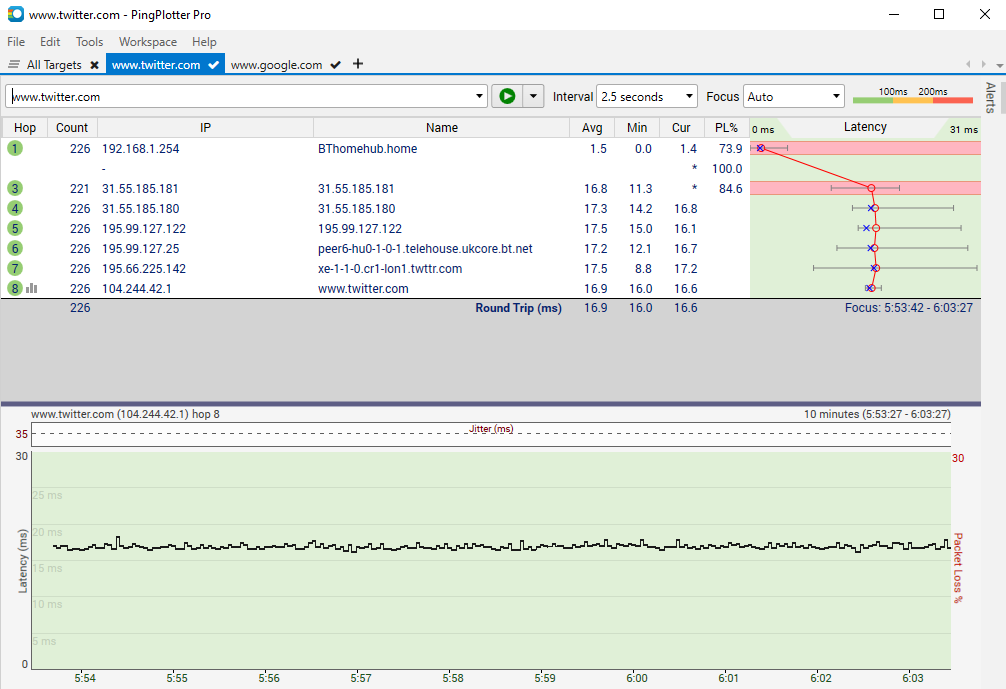The height and width of the screenshot is (689, 1006).
Task: Select hop 1 green circle icon
Action: pyautogui.click(x=14, y=148)
